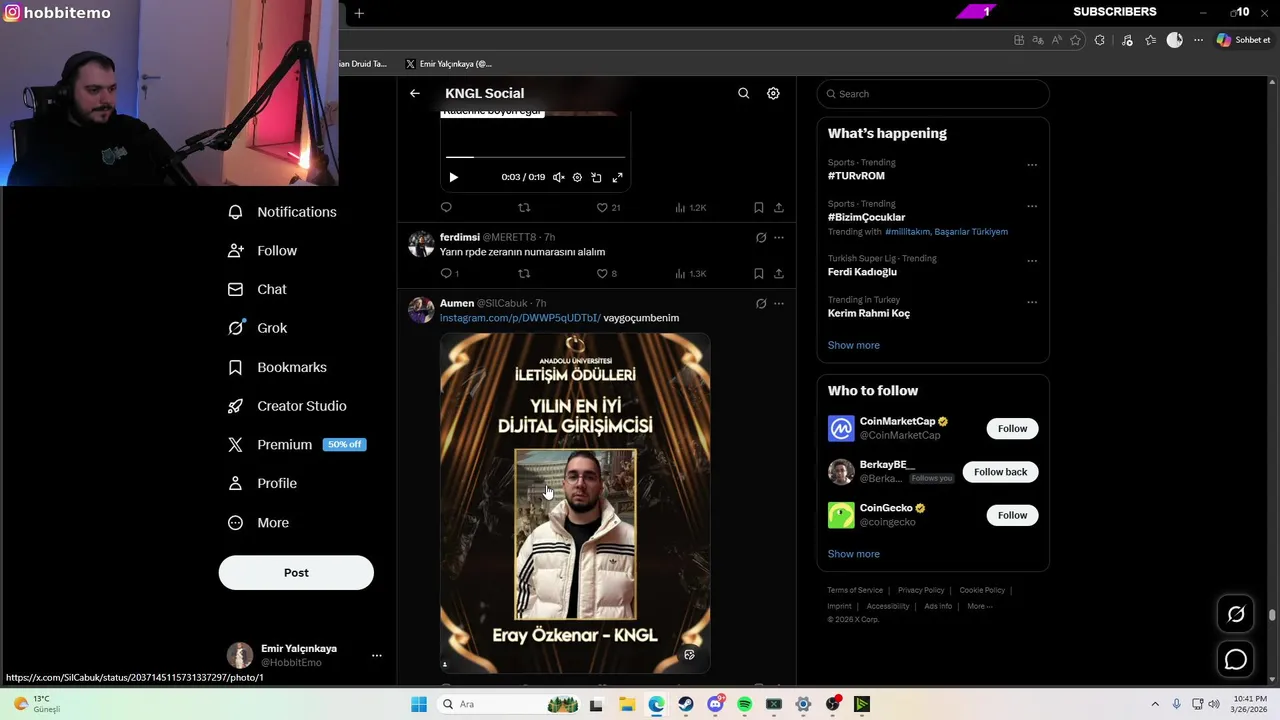Open Premium 50% off offer
The width and height of the screenshot is (1280, 720).
298,445
